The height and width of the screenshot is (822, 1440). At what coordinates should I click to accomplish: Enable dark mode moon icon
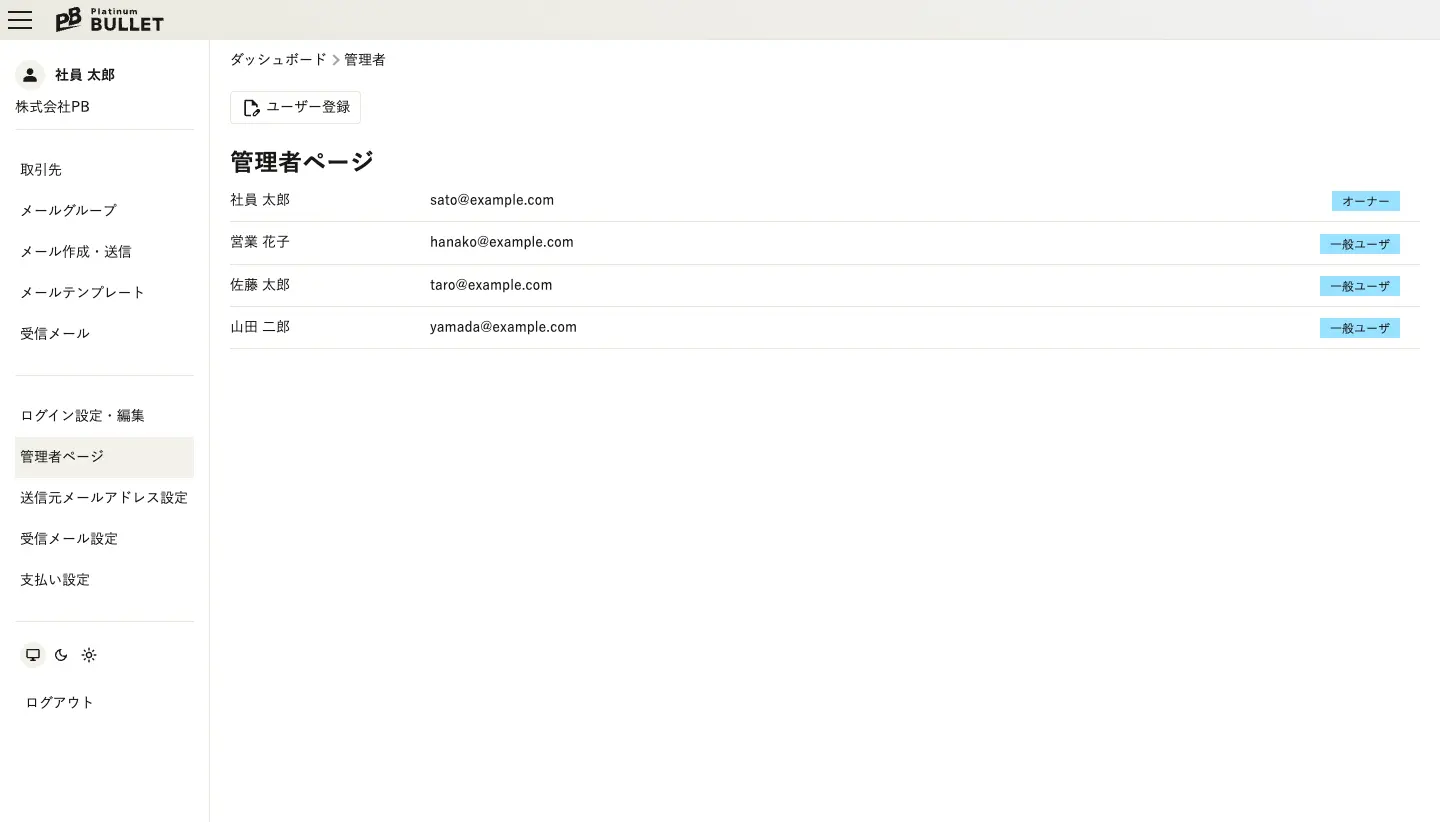pos(61,655)
